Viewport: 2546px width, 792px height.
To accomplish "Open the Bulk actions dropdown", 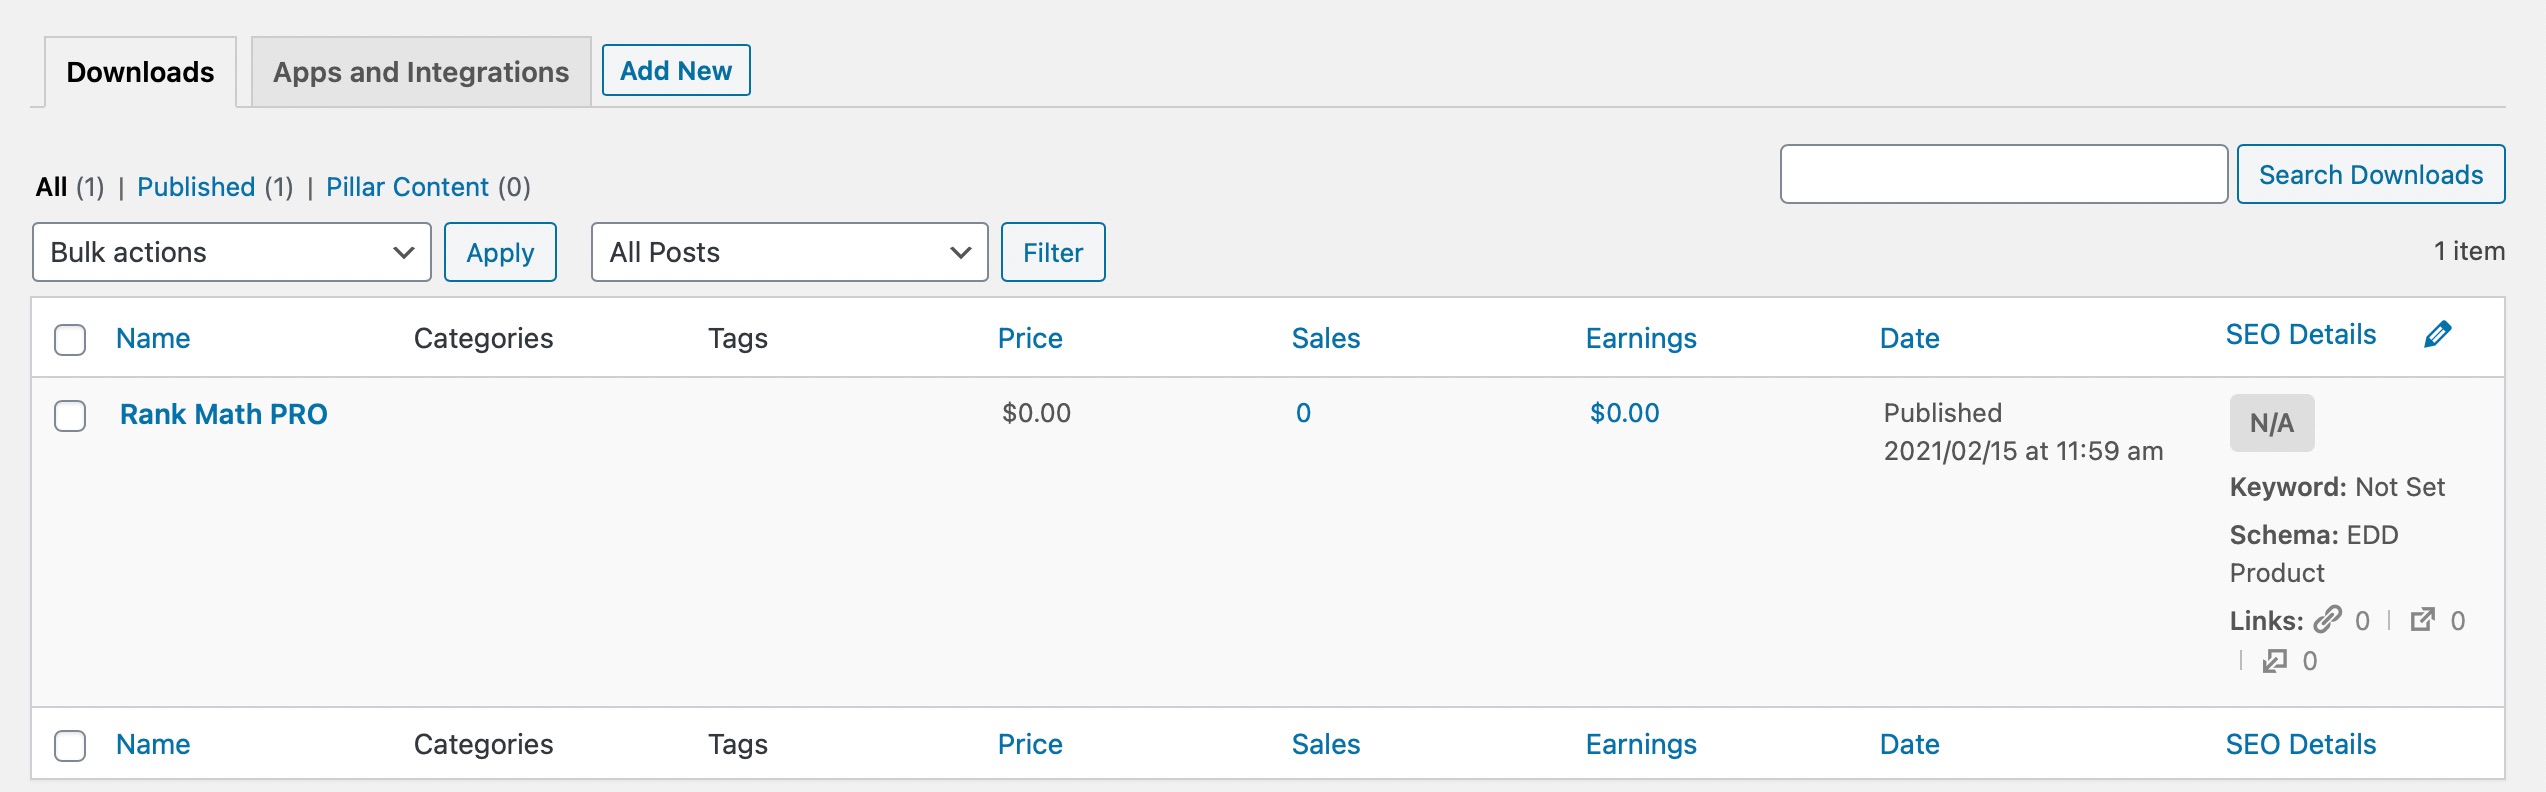I will 232,252.
